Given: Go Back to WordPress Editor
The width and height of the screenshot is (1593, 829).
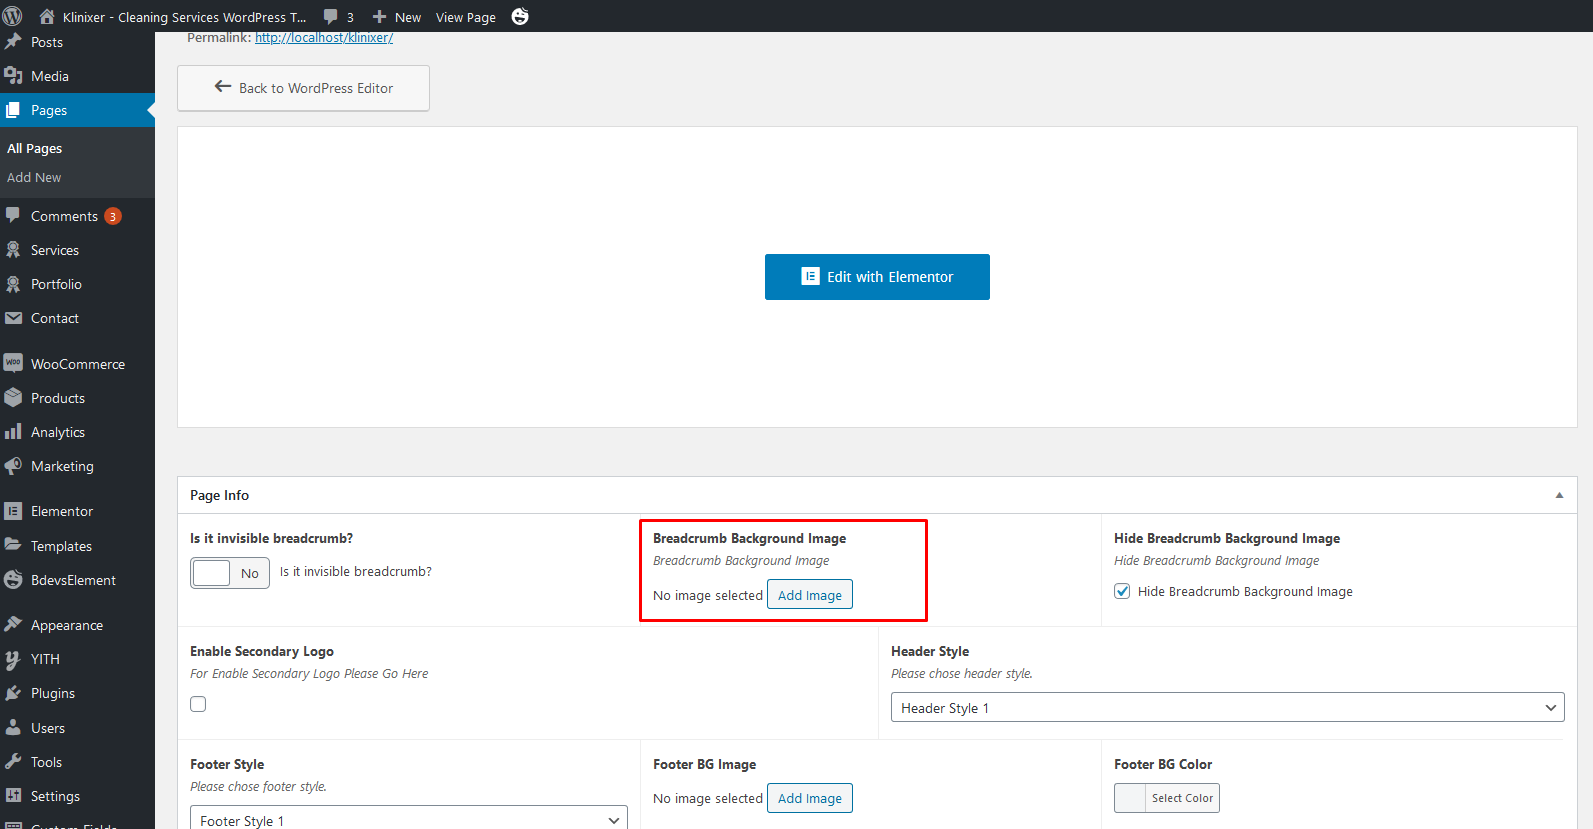Looking at the screenshot, I should click(303, 88).
